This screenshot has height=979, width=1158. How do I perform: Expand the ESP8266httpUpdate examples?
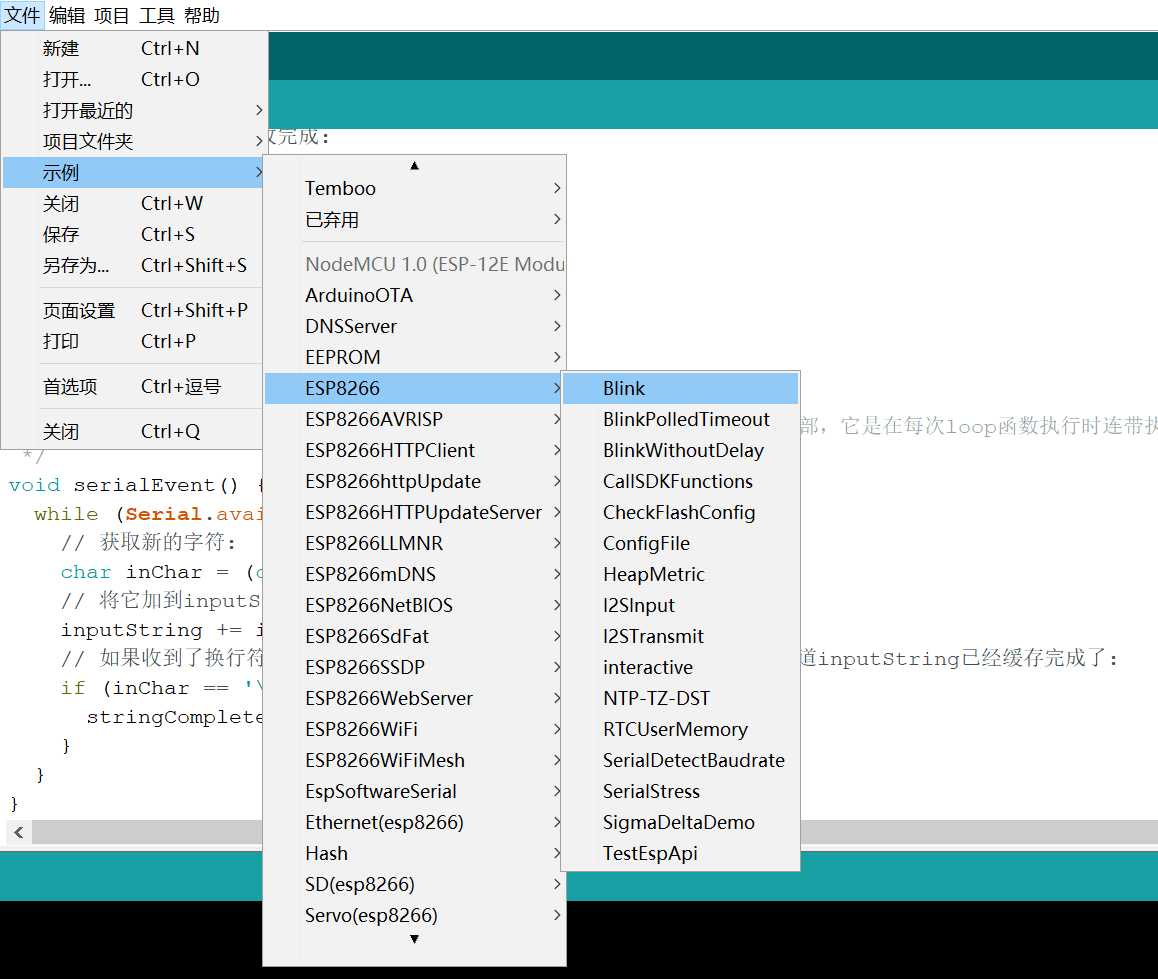click(414, 481)
